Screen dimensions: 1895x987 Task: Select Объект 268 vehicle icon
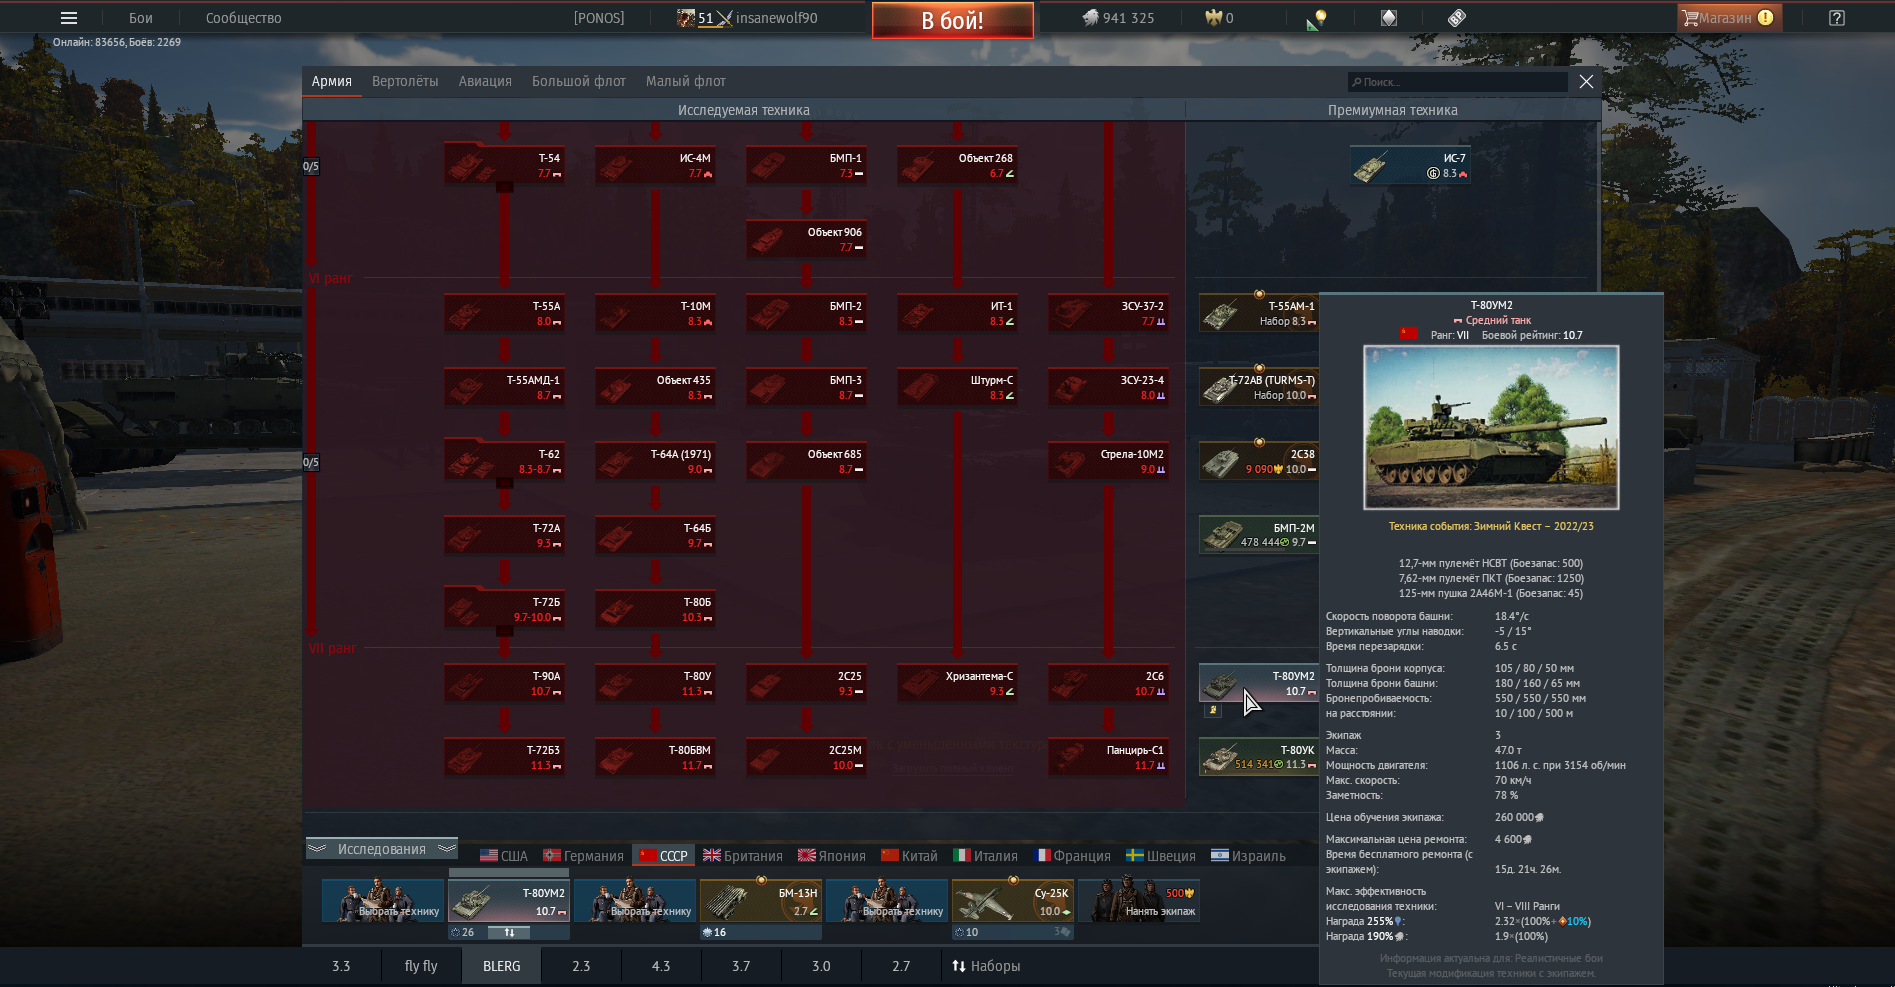[x=957, y=165]
